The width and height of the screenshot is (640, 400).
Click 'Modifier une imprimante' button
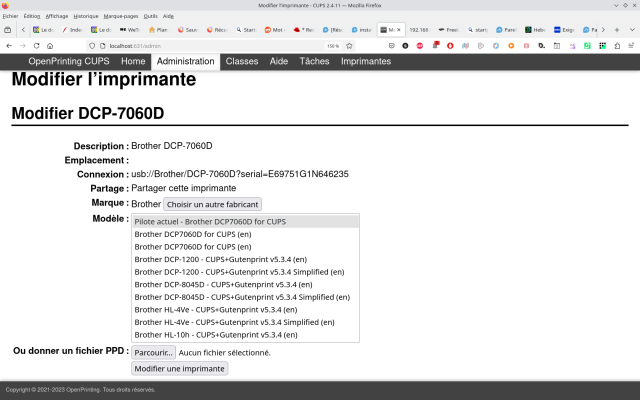click(x=180, y=369)
